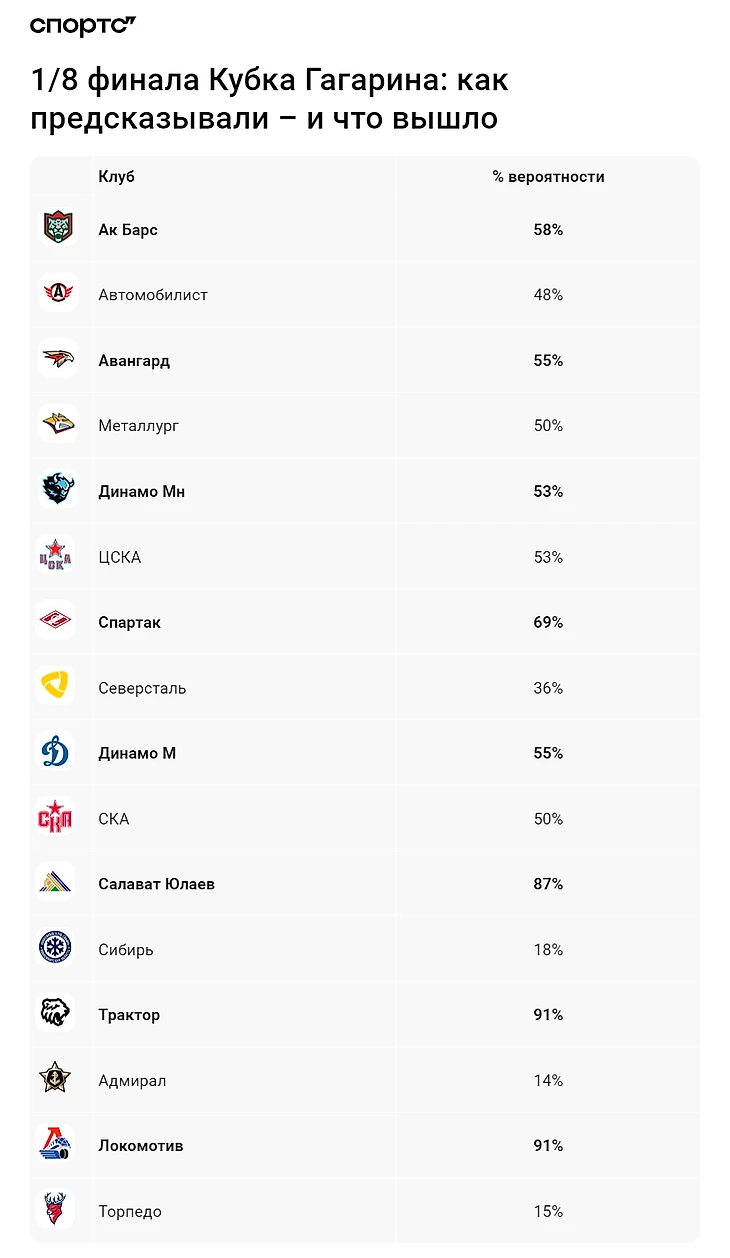The image size is (730, 1258).
Task: Click the Avtomobilist team logo
Action: click(58, 295)
